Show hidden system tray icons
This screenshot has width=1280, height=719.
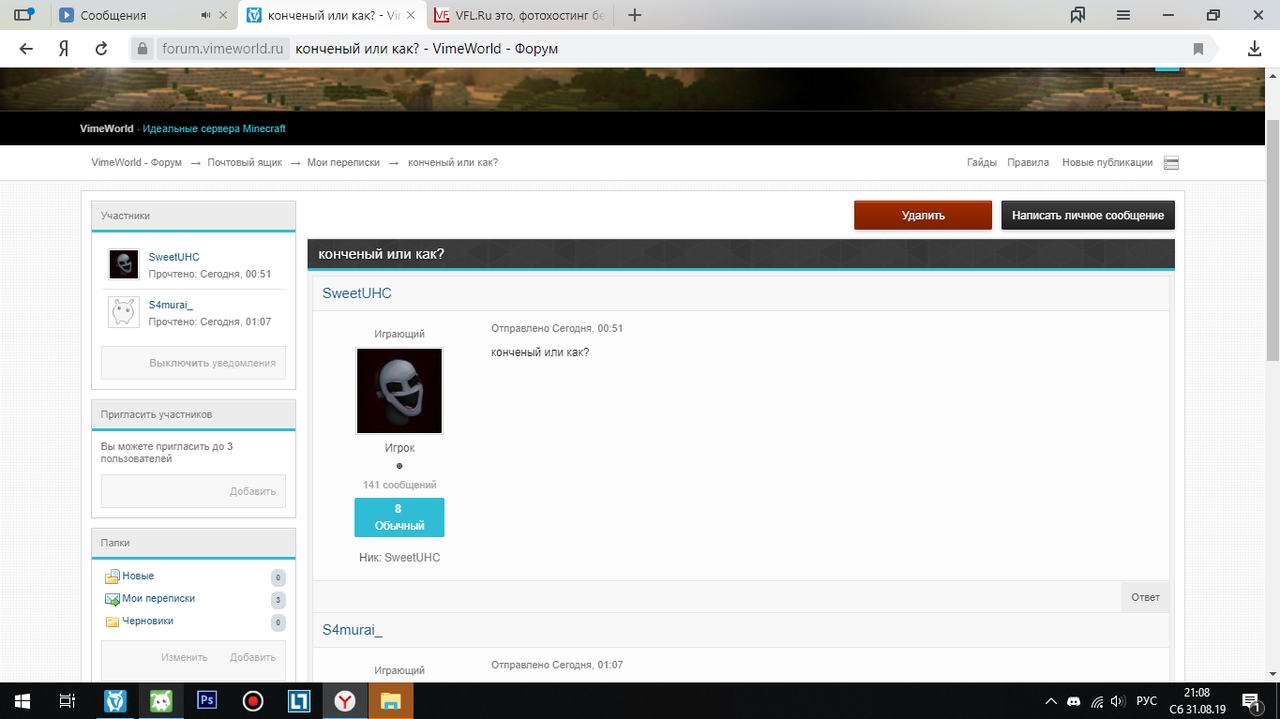click(x=1051, y=701)
